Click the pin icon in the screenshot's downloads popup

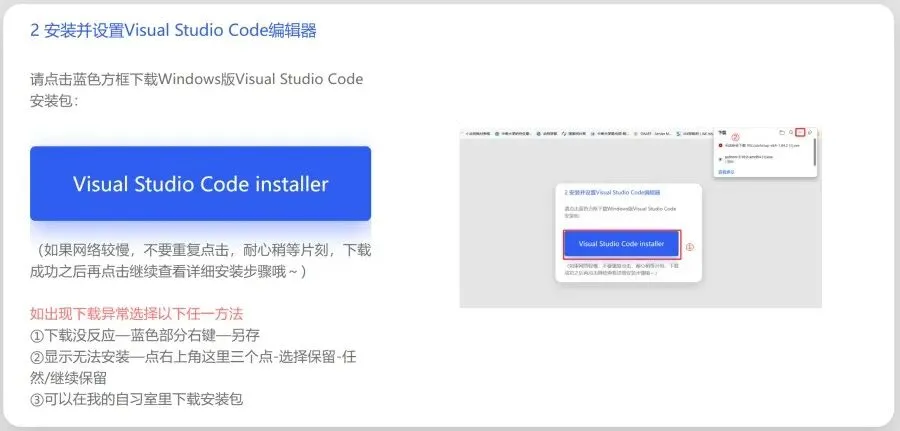[810, 133]
